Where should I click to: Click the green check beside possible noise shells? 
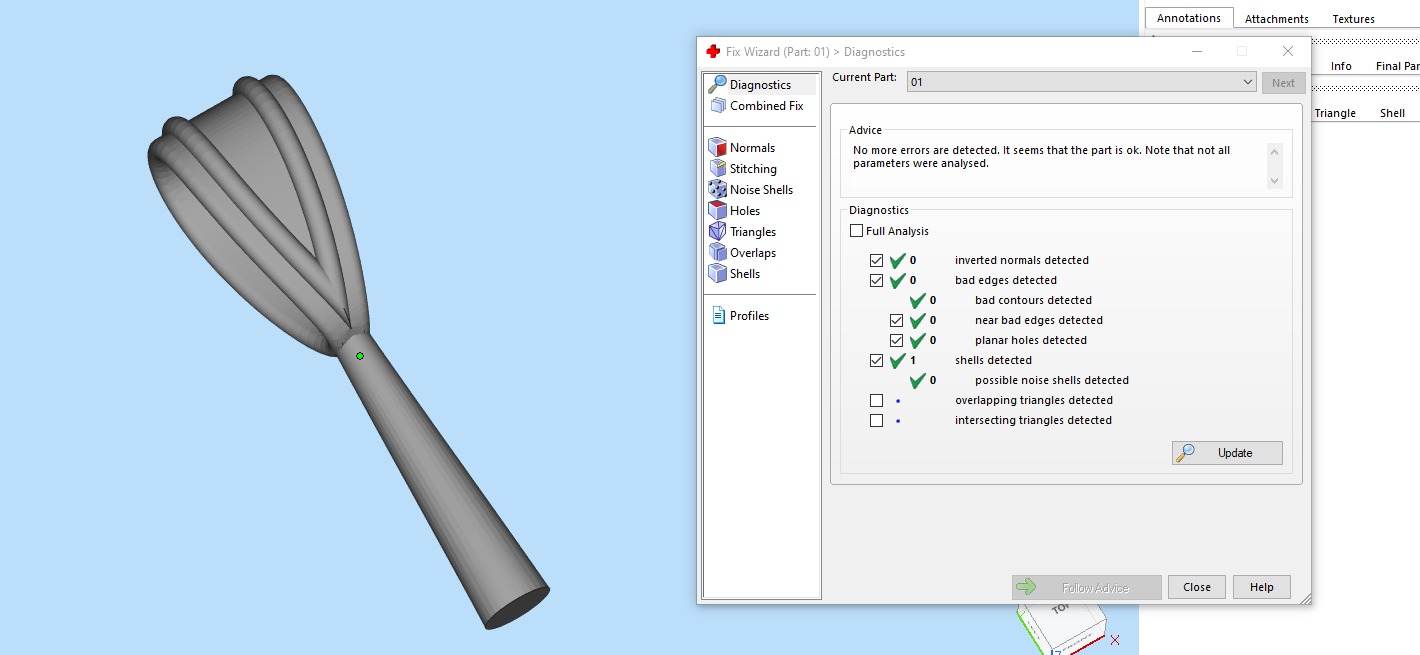pyautogui.click(x=917, y=380)
